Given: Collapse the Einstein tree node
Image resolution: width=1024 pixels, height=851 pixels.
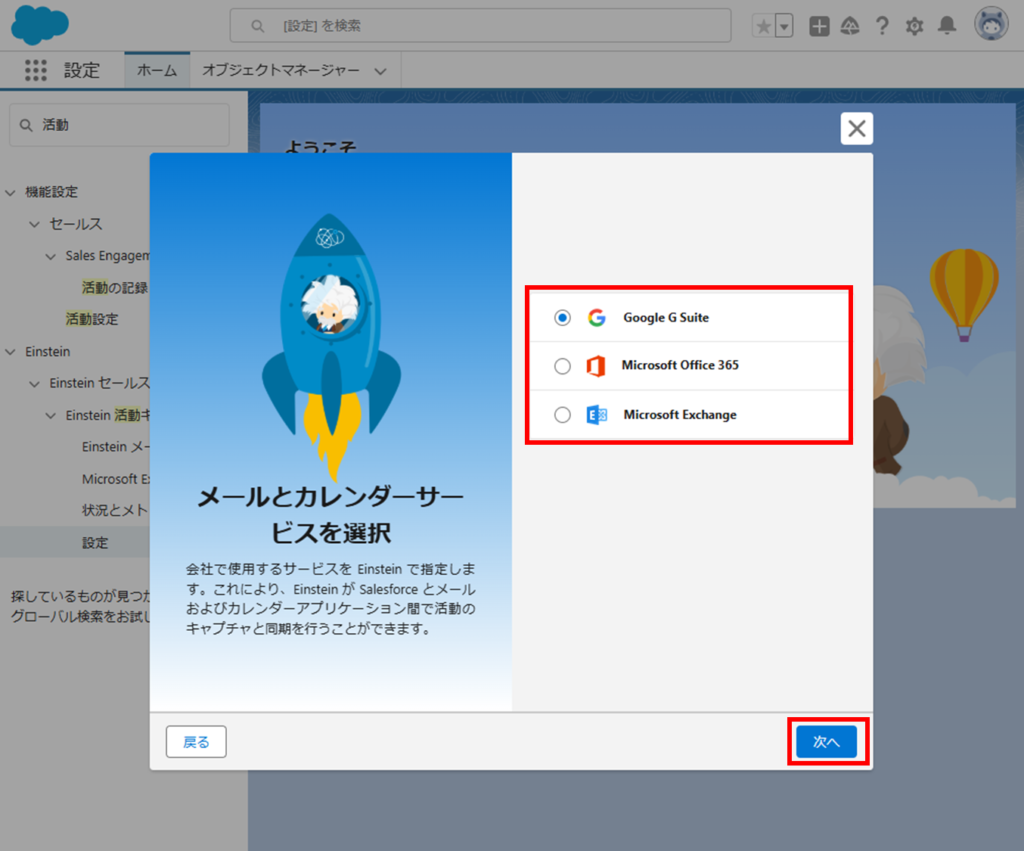Looking at the screenshot, I should coord(10,351).
